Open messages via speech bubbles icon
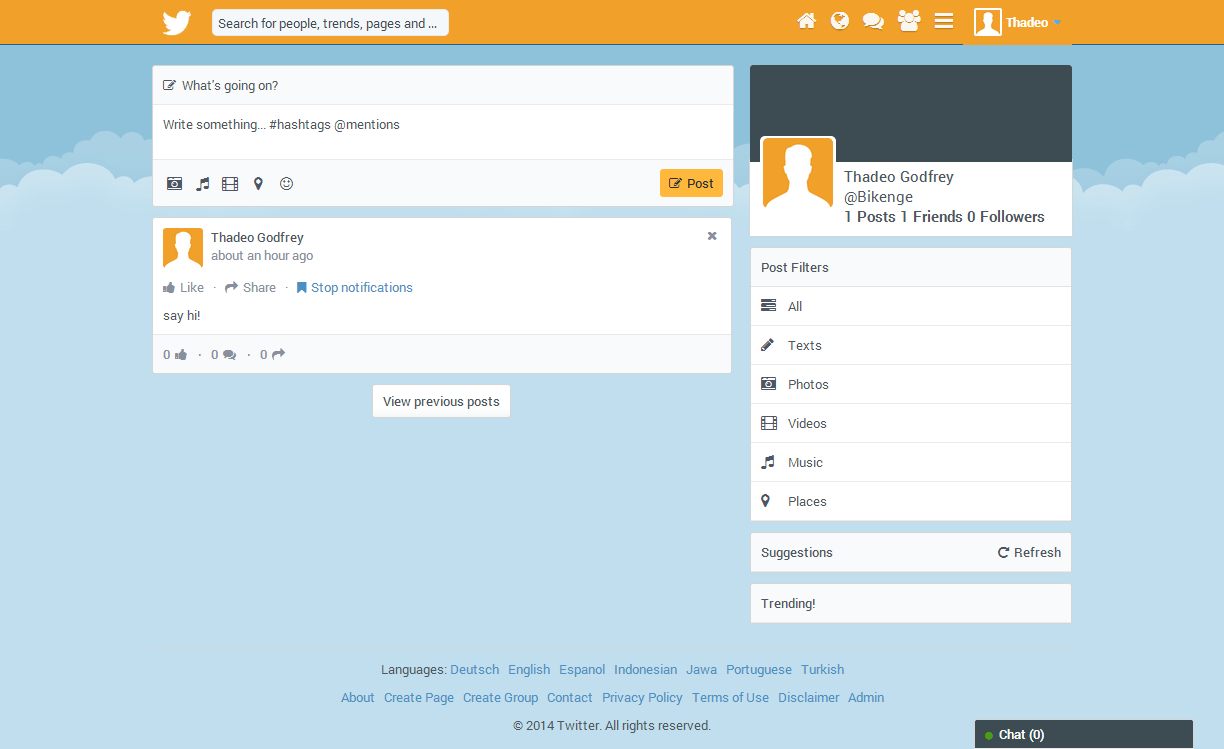 tap(873, 21)
